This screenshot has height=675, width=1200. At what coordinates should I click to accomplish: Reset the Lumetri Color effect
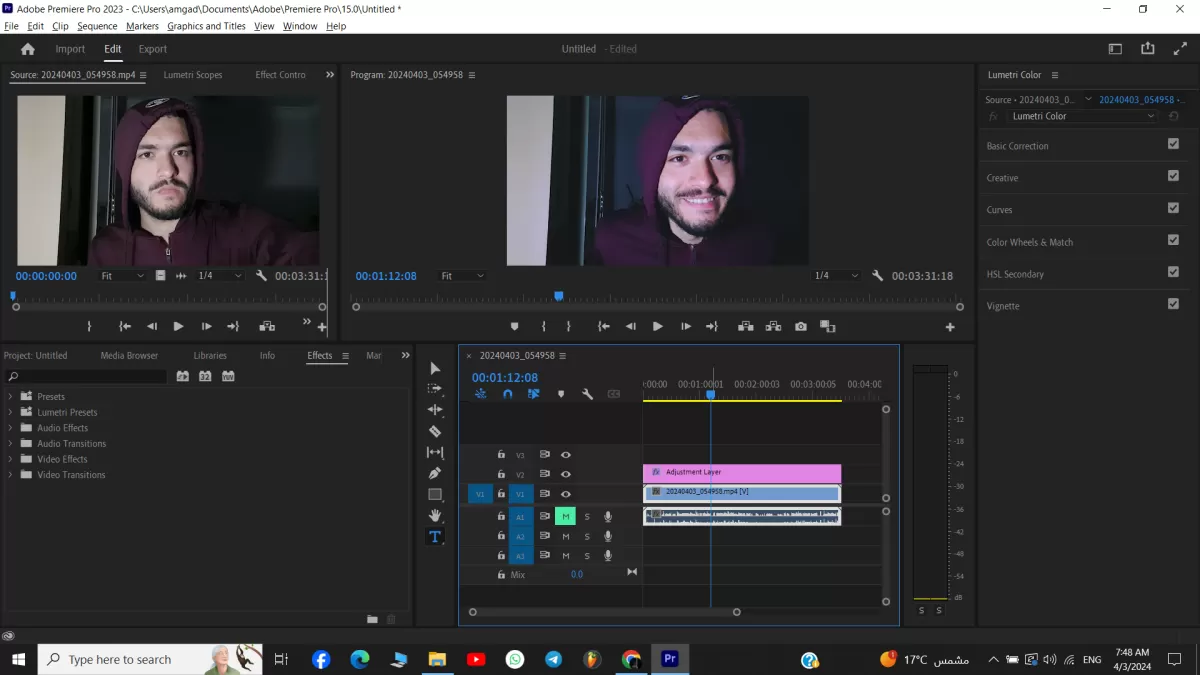click(1174, 116)
